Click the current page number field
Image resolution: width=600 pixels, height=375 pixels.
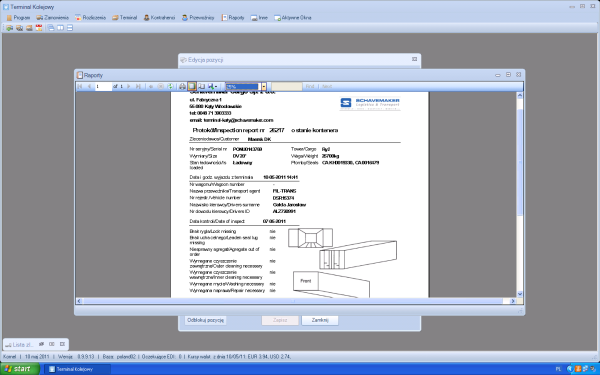point(103,86)
